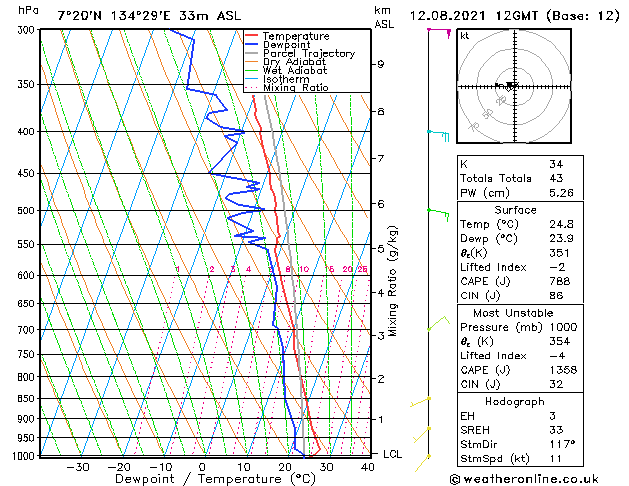Click the 'Dry Adiabat' legend label

pyautogui.click(x=294, y=62)
